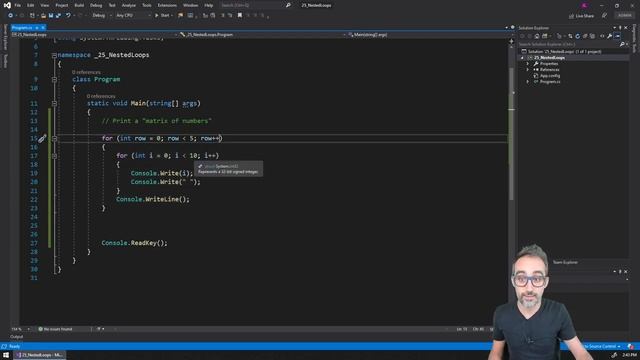Click the Navigate Backward toolbar icon
The image size is (640, 360).
(x=10, y=16)
